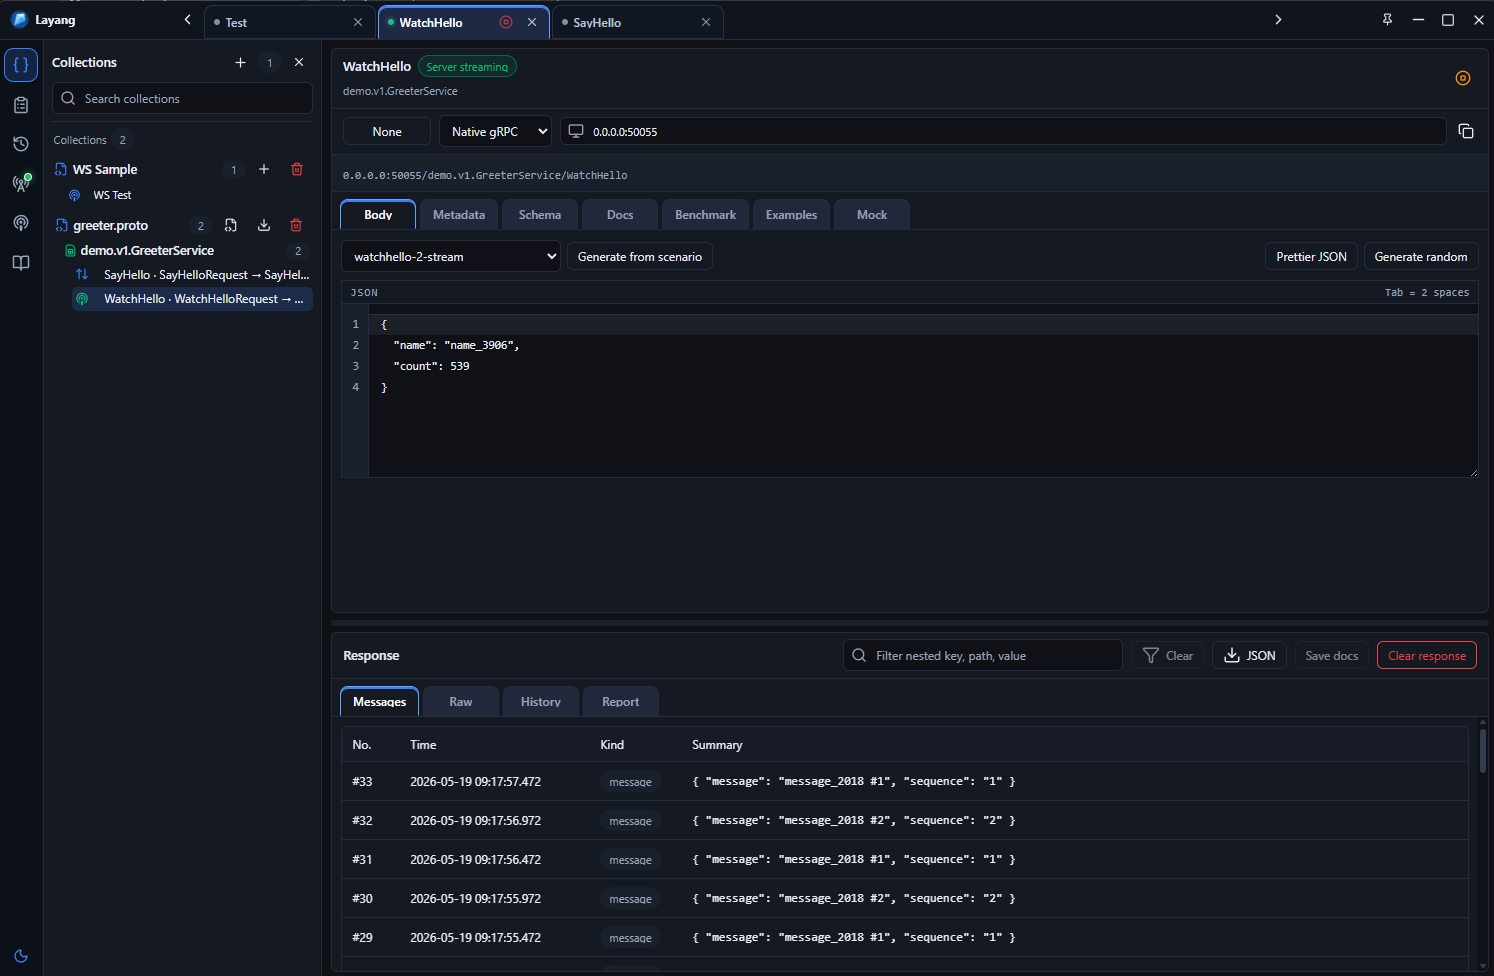Screen dimensions: 1494x976
Task: Close the WatchHello tab
Action: (532, 22)
